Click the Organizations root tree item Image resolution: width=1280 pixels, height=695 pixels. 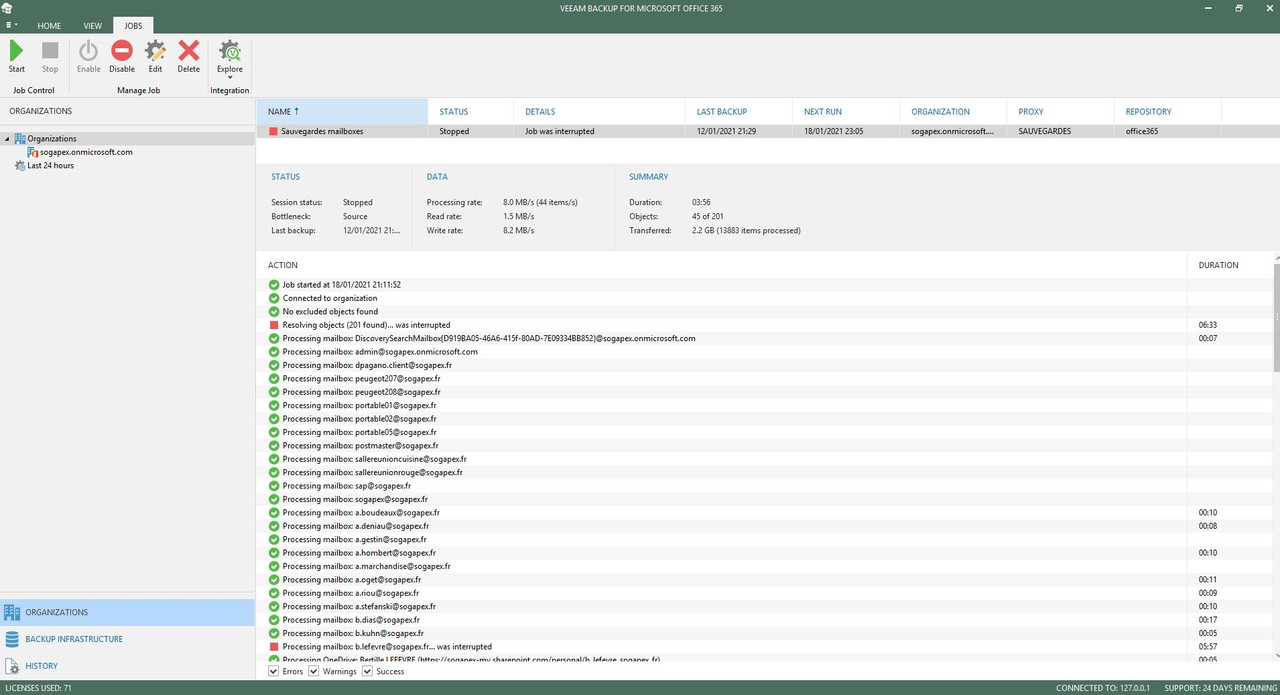coord(52,139)
